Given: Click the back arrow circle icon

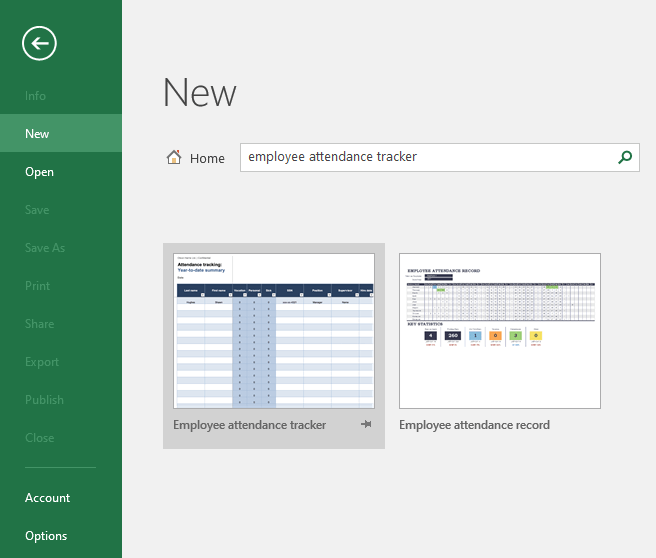Looking at the screenshot, I should click(39, 43).
